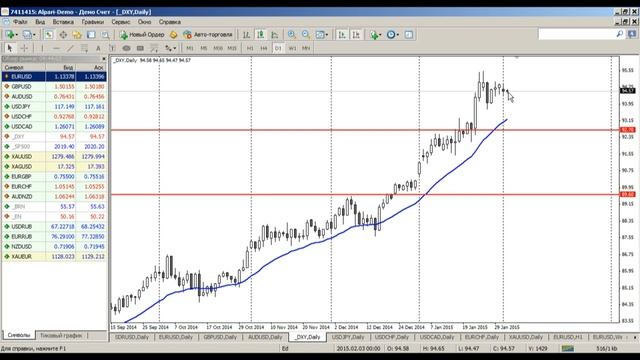The image size is (640, 360).
Task: Switch timeframe to M1
Action: (x=190, y=48)
